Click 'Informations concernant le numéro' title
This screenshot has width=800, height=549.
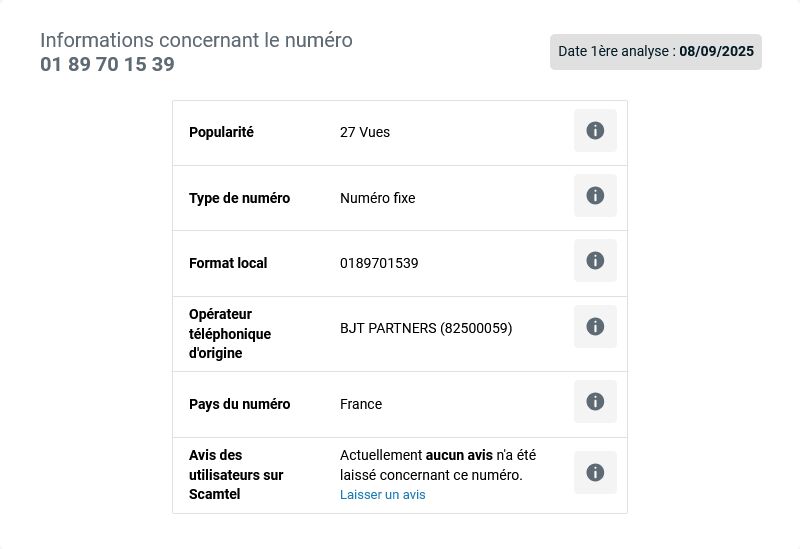pos(196,40)
